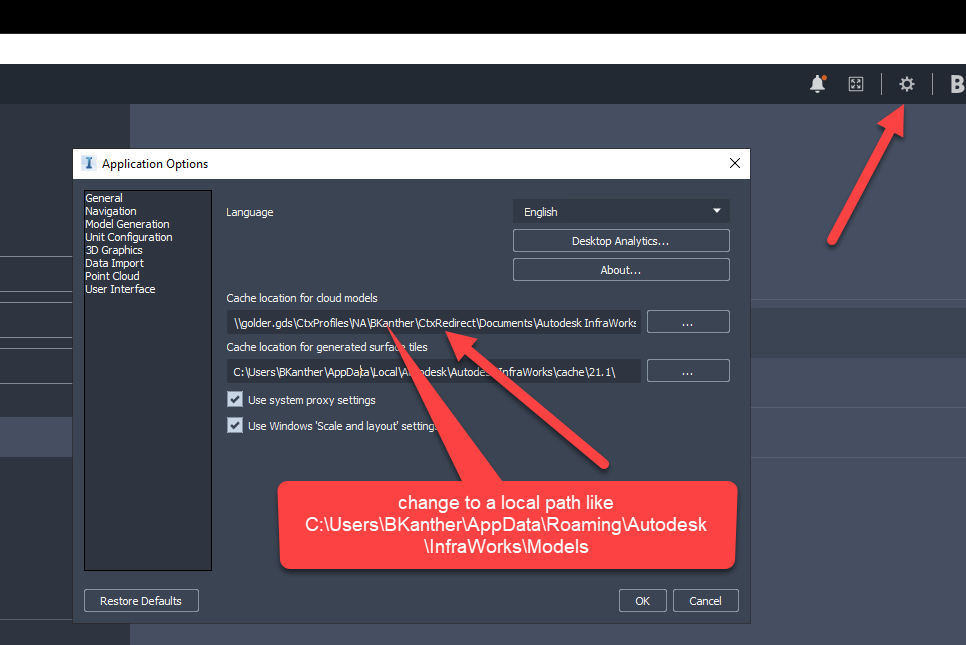The image size is (966, 645).
Task: Open settings via the gear icon
Action: coord(906,84)
